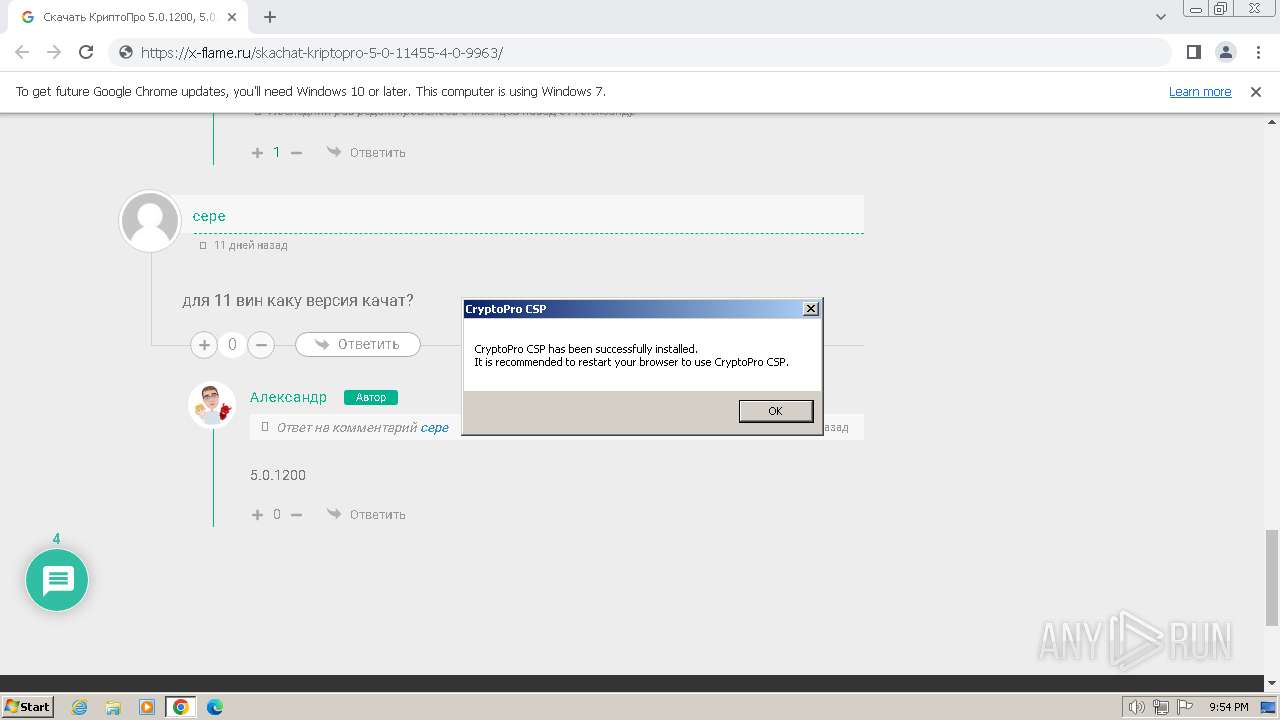
Task: Open сере user avatar
Action: (x=150, y=221)
